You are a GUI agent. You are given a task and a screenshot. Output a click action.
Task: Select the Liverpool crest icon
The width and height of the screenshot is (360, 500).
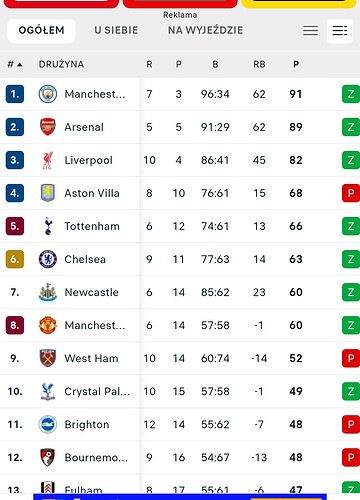click(x=48, y=160)
